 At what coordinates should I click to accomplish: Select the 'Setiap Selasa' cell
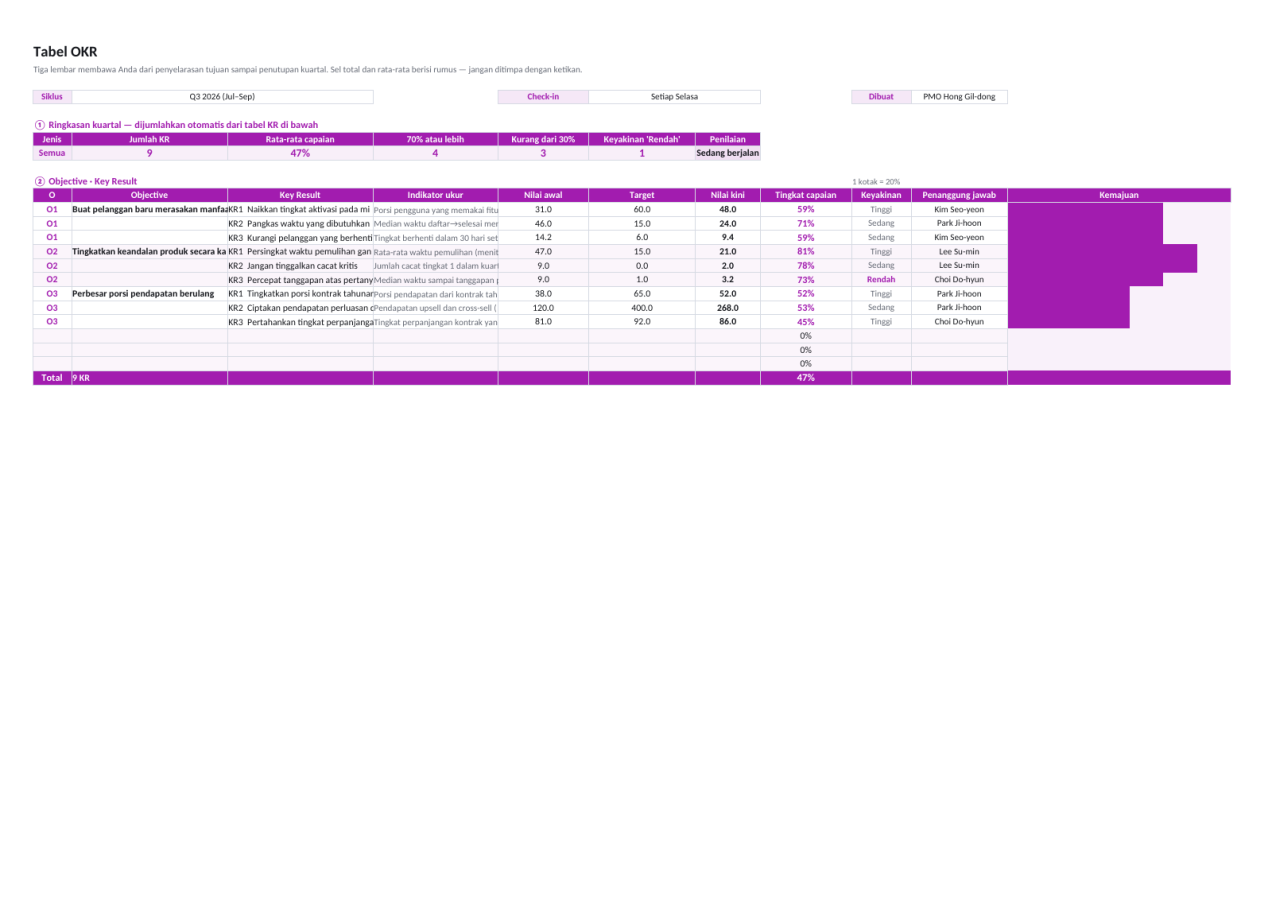(x=674, y=97)
